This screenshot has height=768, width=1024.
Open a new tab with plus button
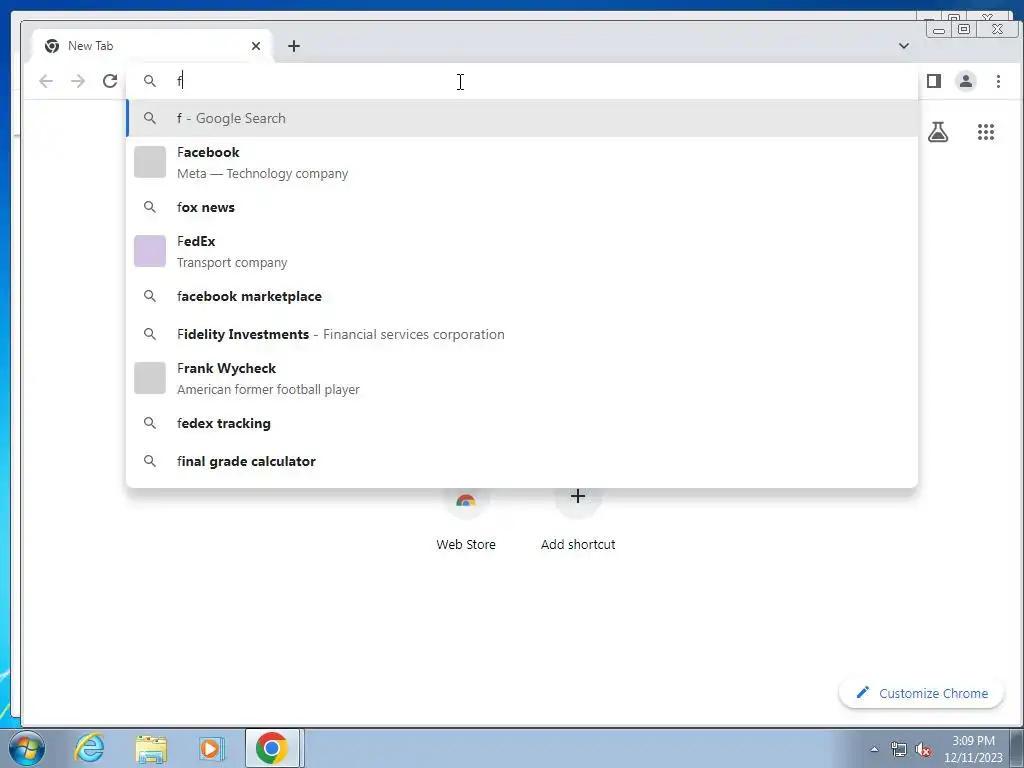point(294,46)
